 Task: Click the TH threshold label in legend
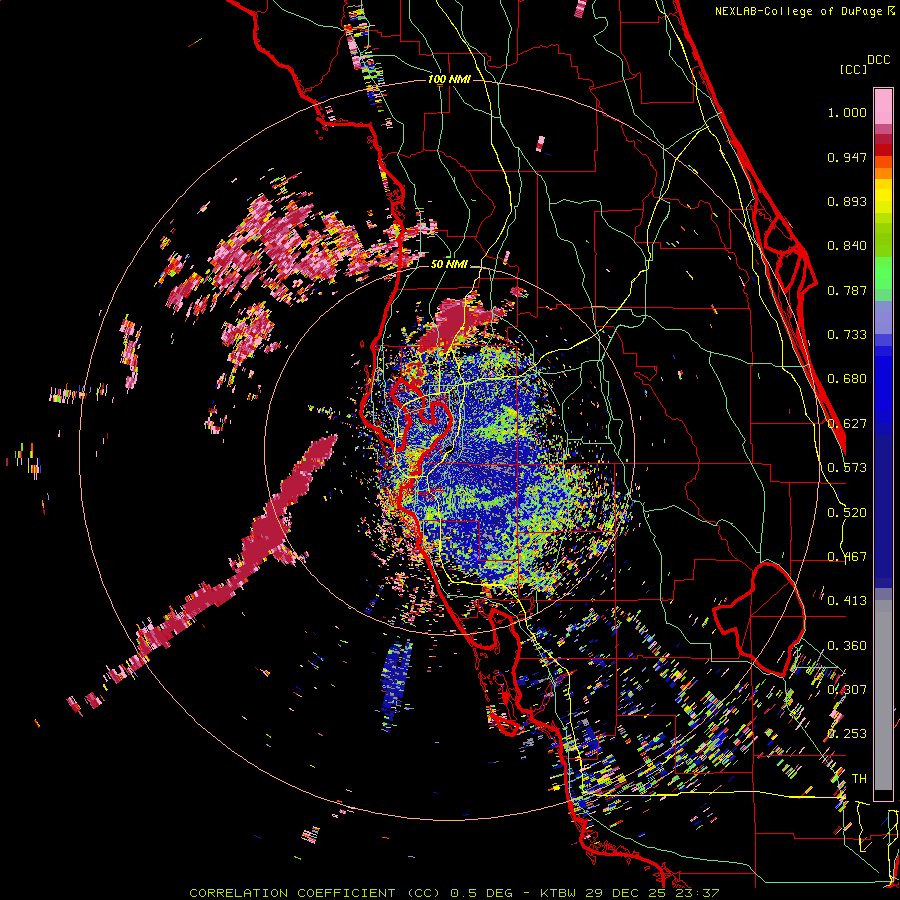click(x=859, y=779)
